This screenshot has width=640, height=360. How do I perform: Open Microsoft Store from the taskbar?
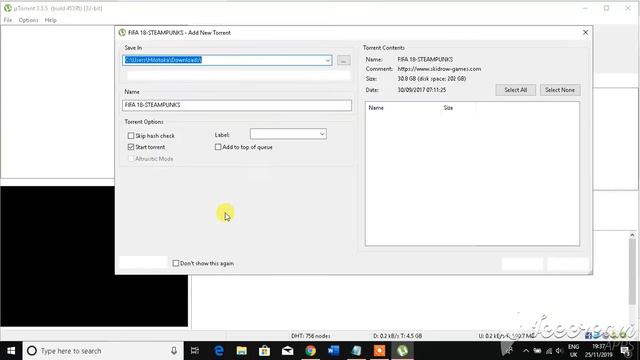264,351
